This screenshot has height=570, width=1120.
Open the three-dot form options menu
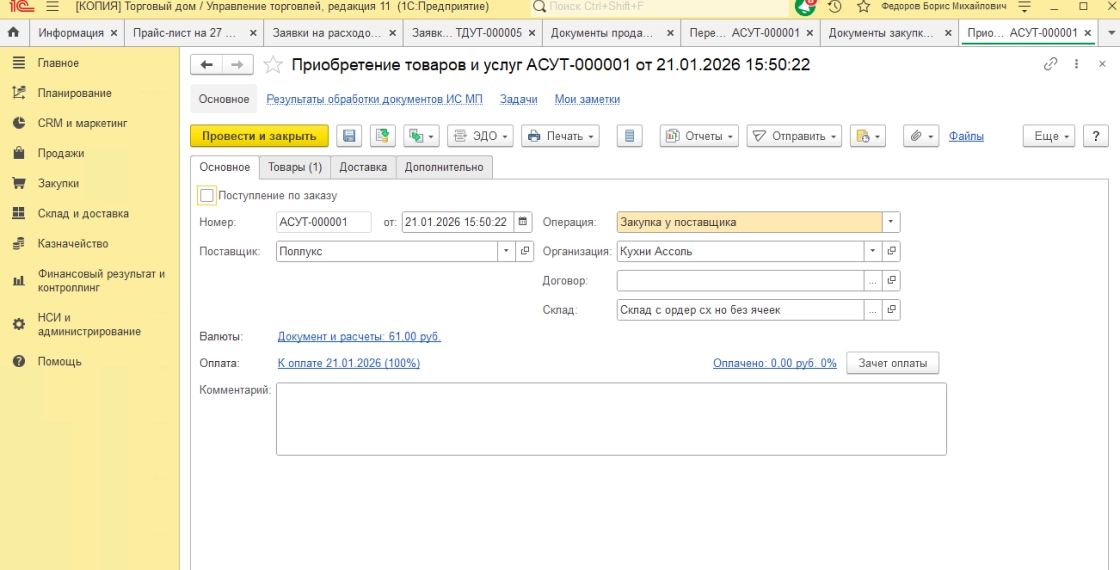tap(1076, 64)
